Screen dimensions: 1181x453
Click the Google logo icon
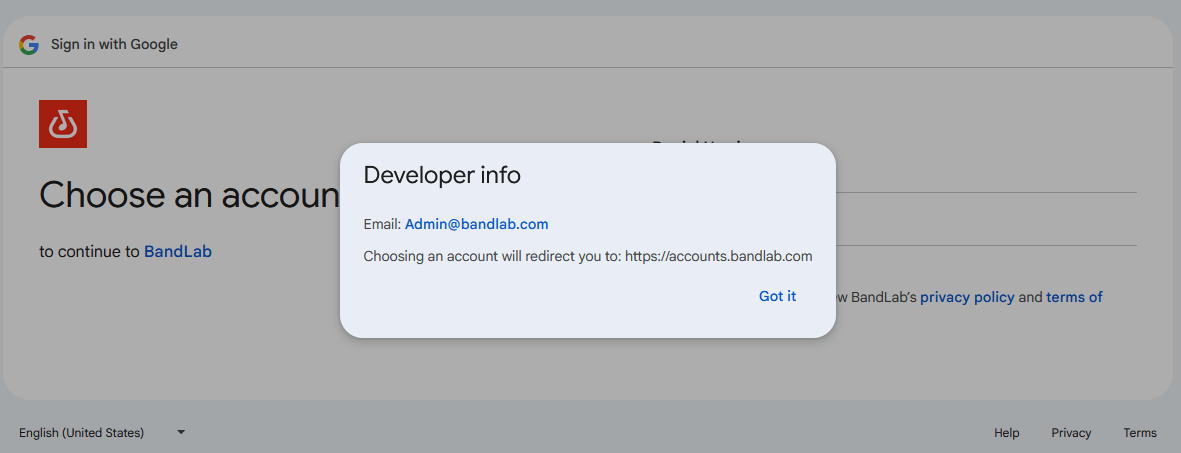click(x=29, y=44)
